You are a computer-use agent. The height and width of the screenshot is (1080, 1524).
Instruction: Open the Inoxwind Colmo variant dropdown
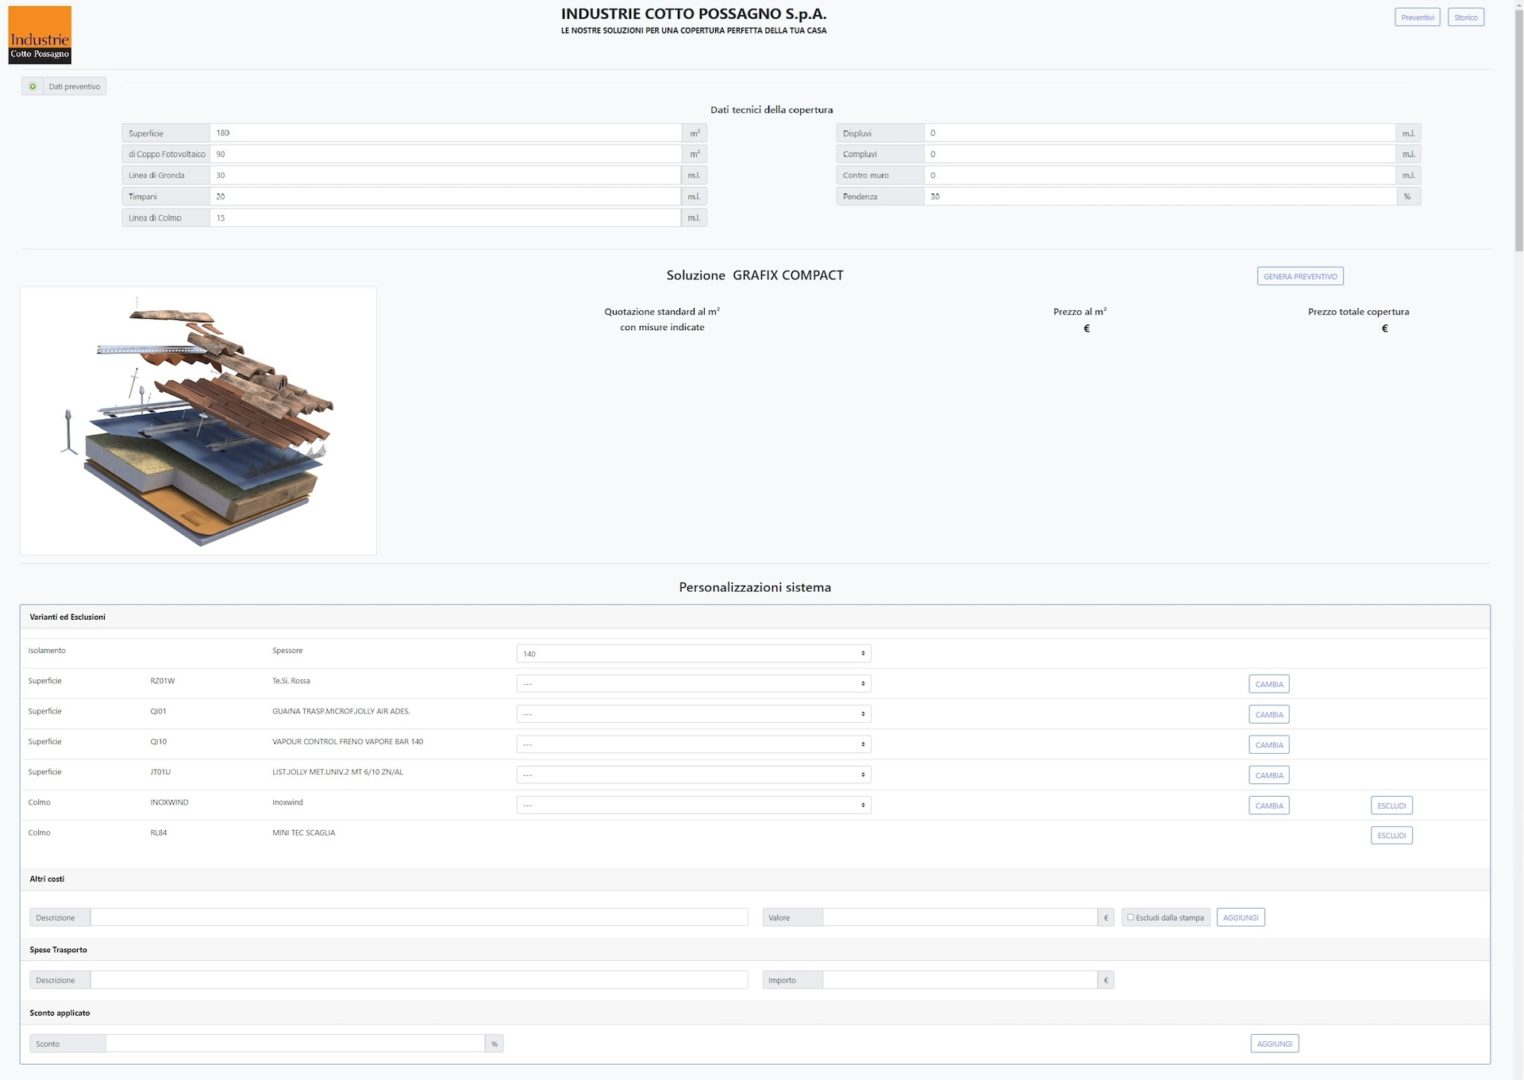(693, 805)
